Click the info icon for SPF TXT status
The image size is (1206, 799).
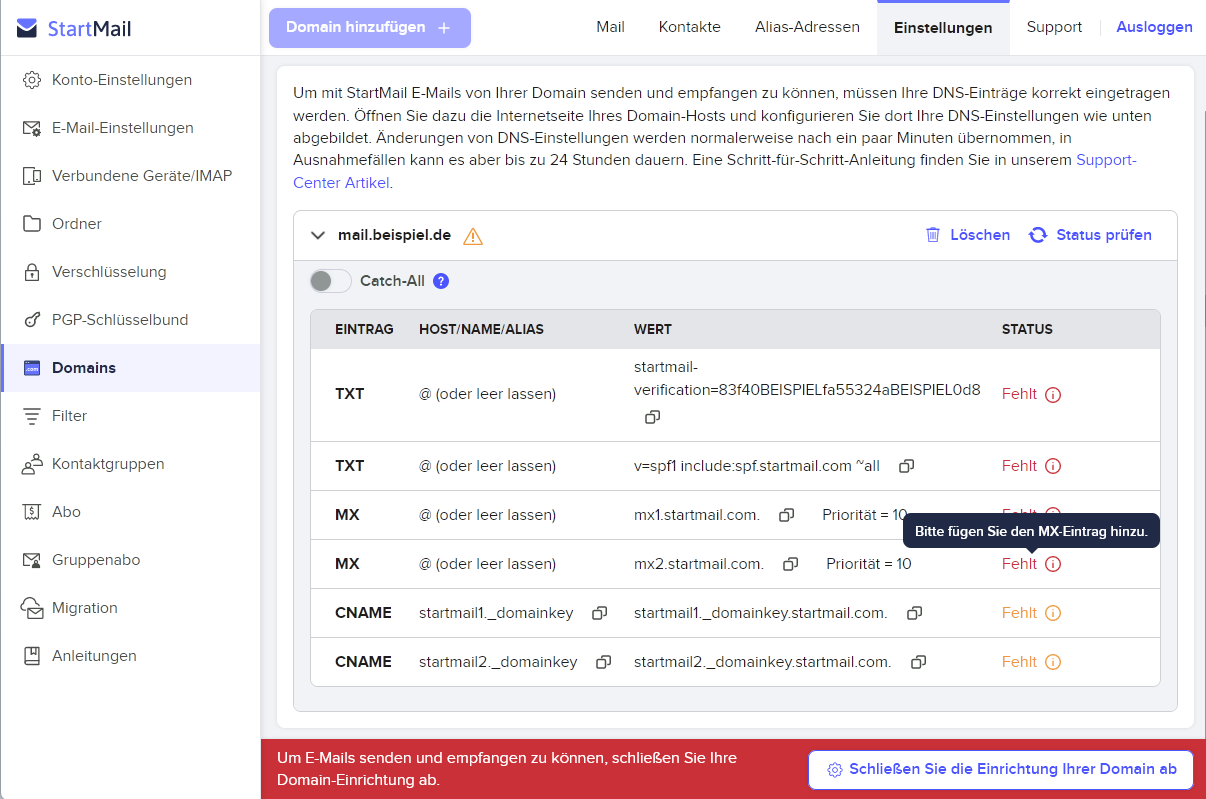[x=1053, y=466]
